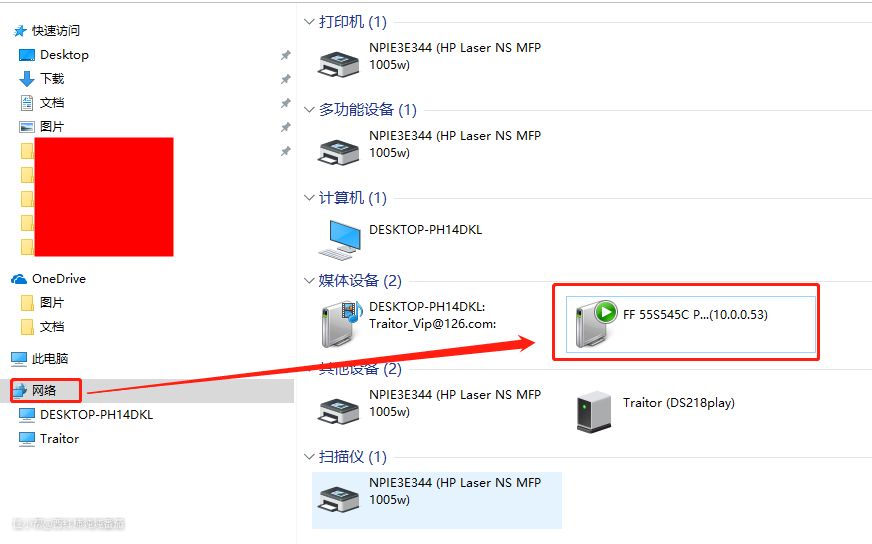872x544 pixels.
Task: Click the multifunction device icon under 多功能设备
Action: (x=338, y=151)
